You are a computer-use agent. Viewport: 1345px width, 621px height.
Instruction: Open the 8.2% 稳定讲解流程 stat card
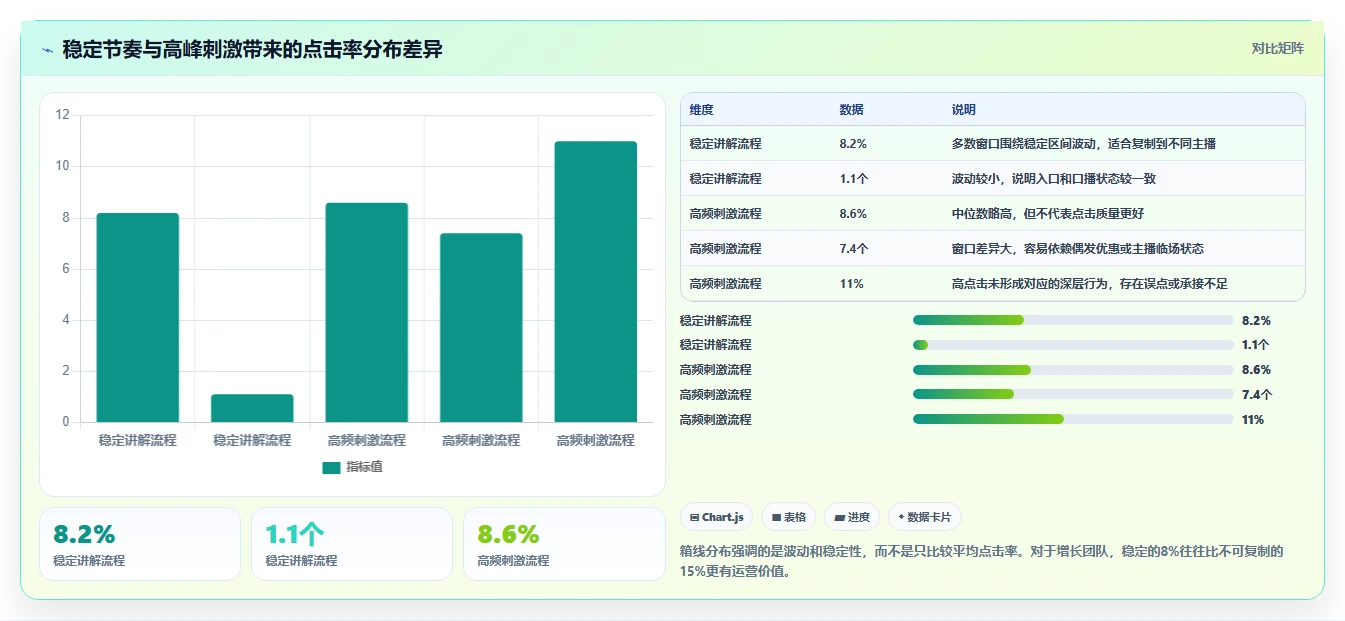tap(140, 544)
